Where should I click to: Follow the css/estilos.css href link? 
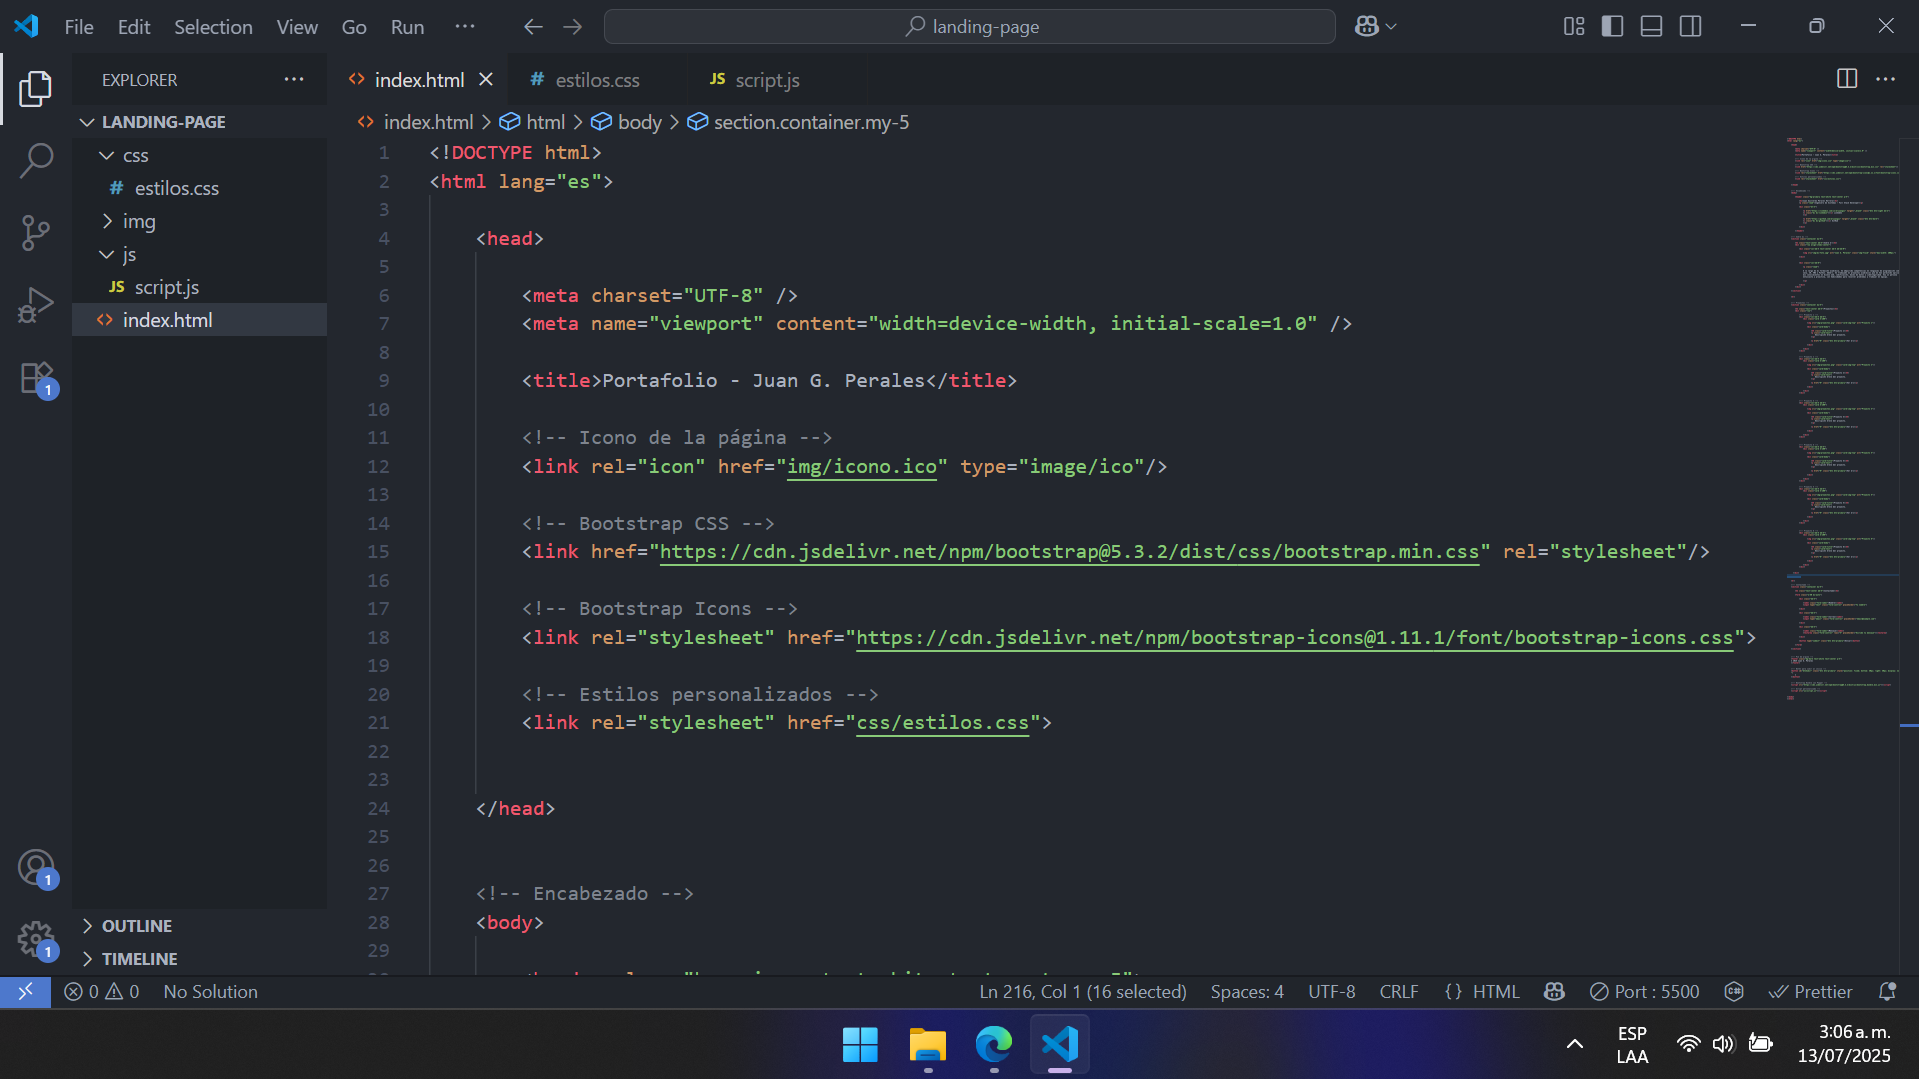point(942,723)
